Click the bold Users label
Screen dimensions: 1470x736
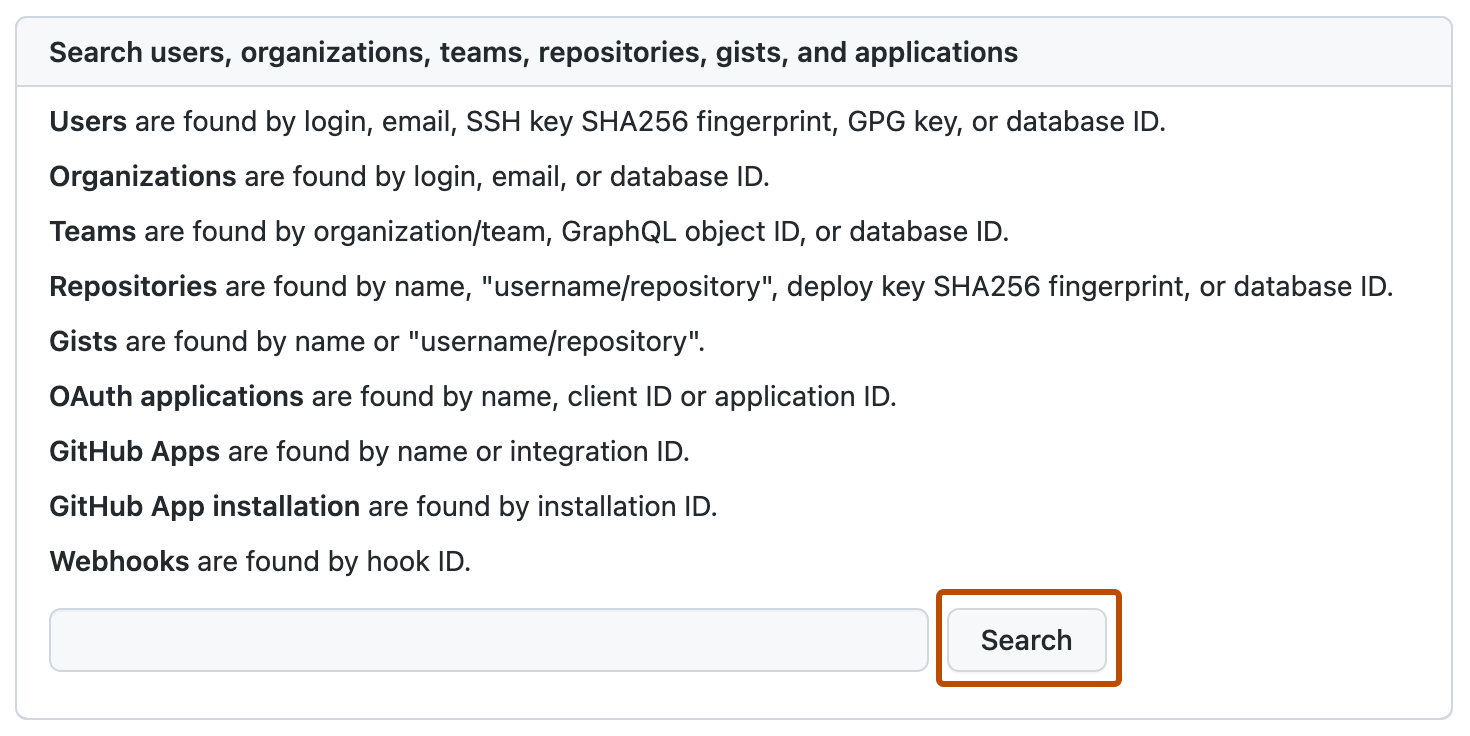86,121
